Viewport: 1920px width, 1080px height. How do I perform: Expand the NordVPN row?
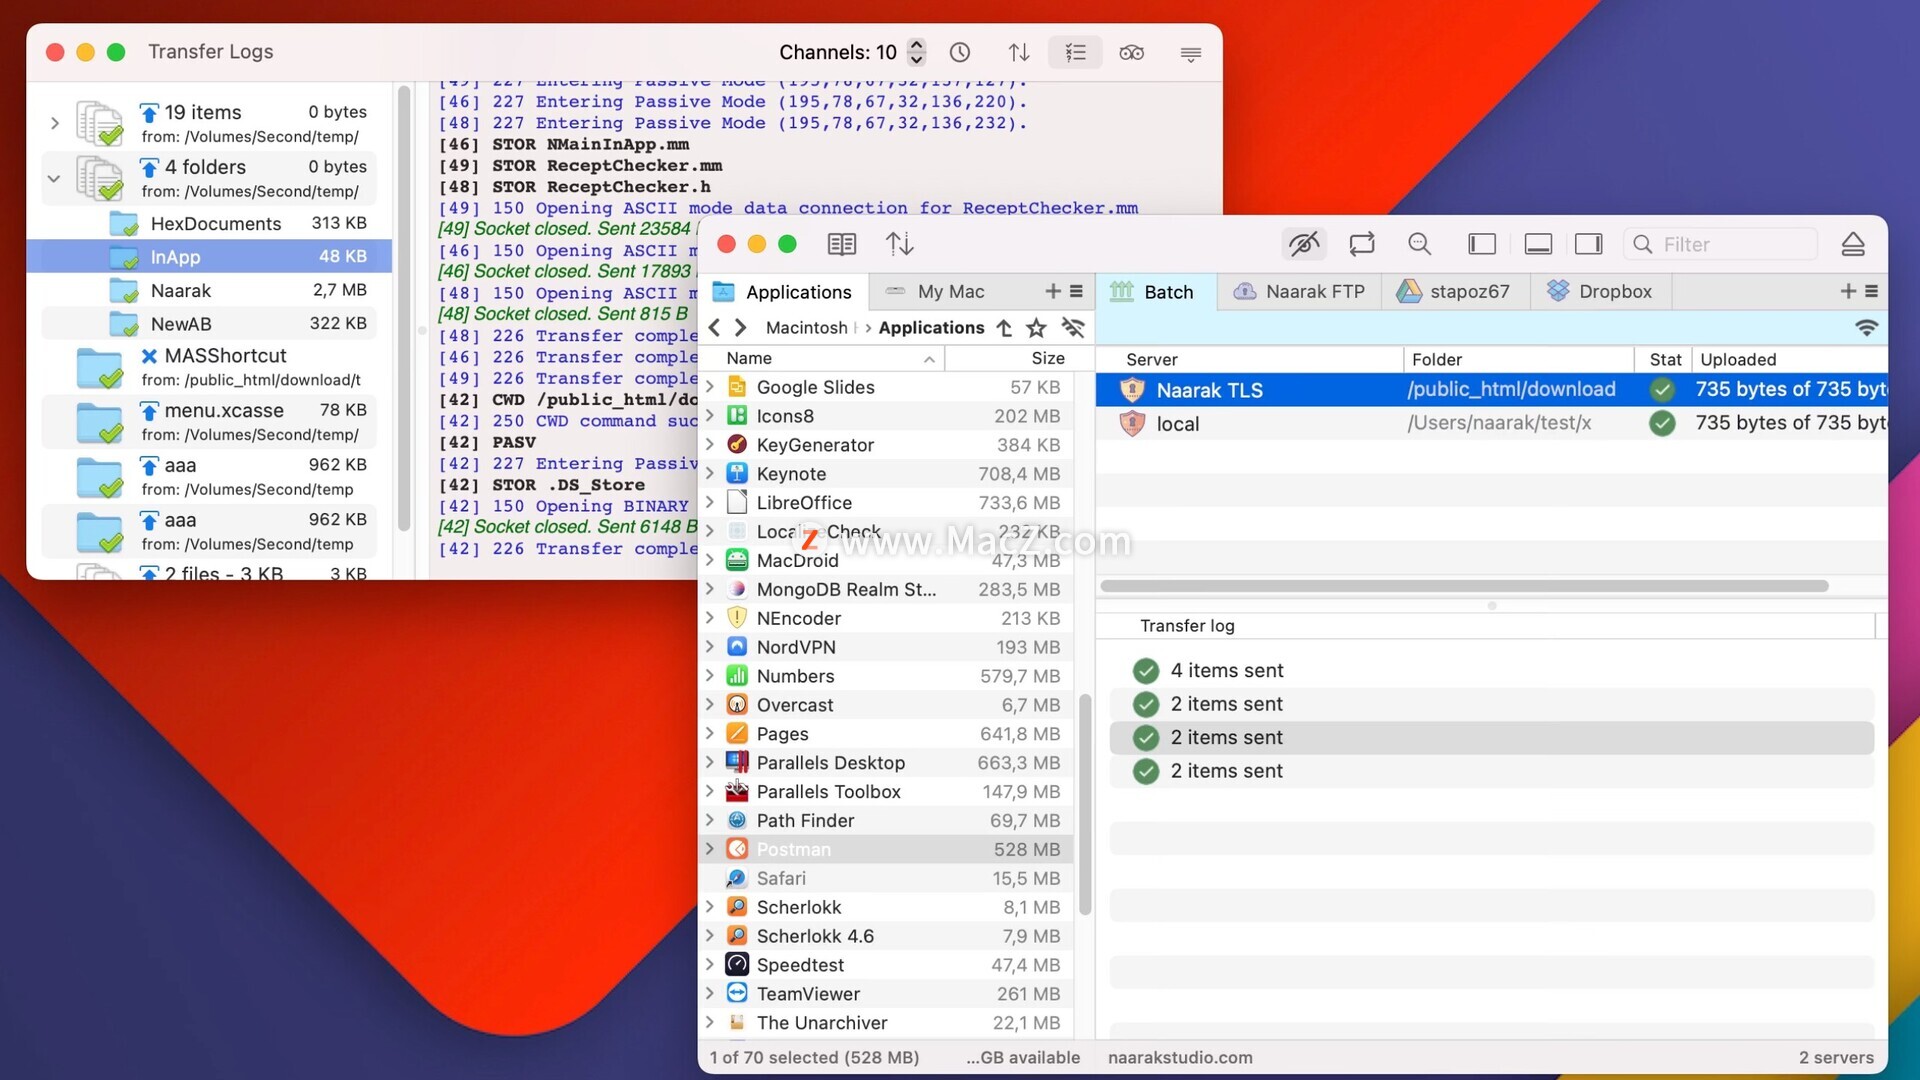(710, 647)
